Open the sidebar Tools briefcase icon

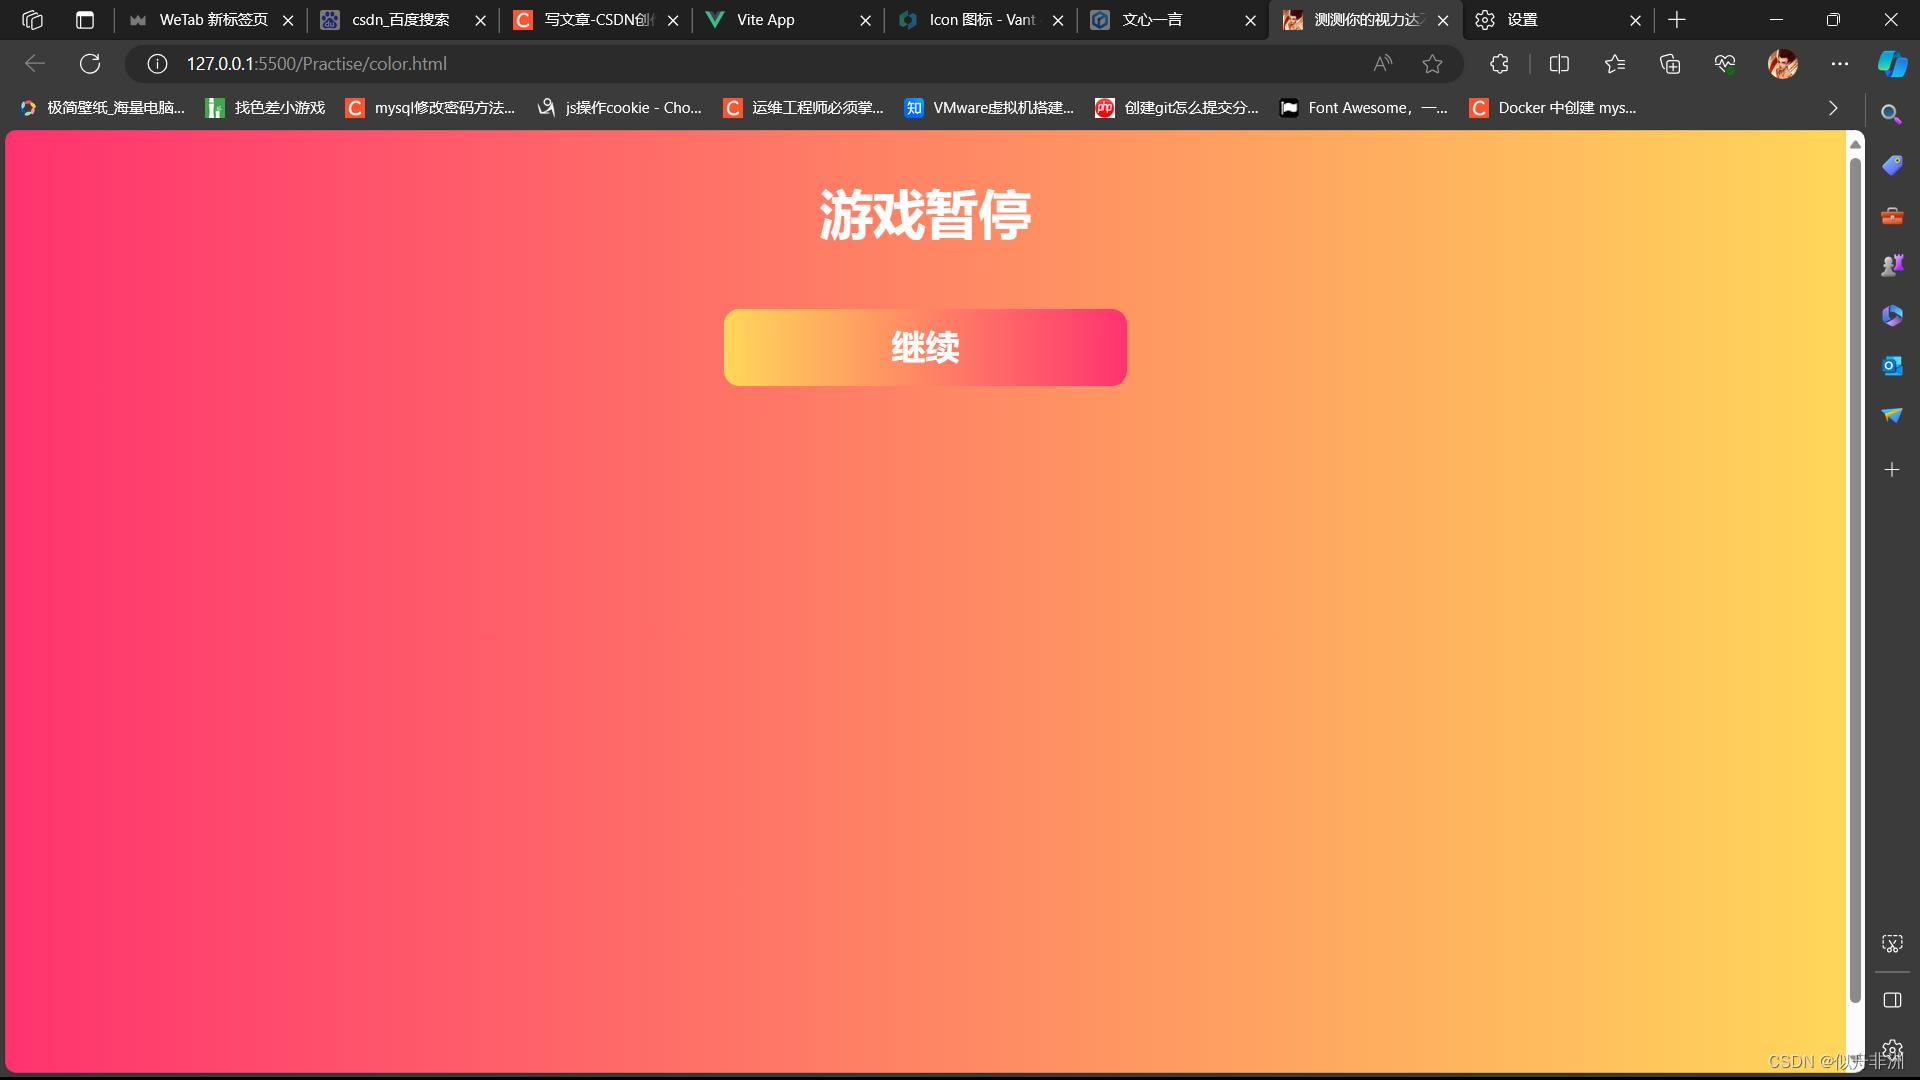click(x=1891, y=216)
